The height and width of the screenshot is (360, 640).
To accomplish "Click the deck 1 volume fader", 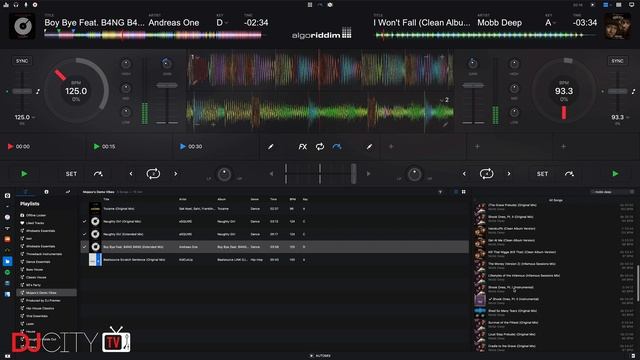I will point(167,85).
